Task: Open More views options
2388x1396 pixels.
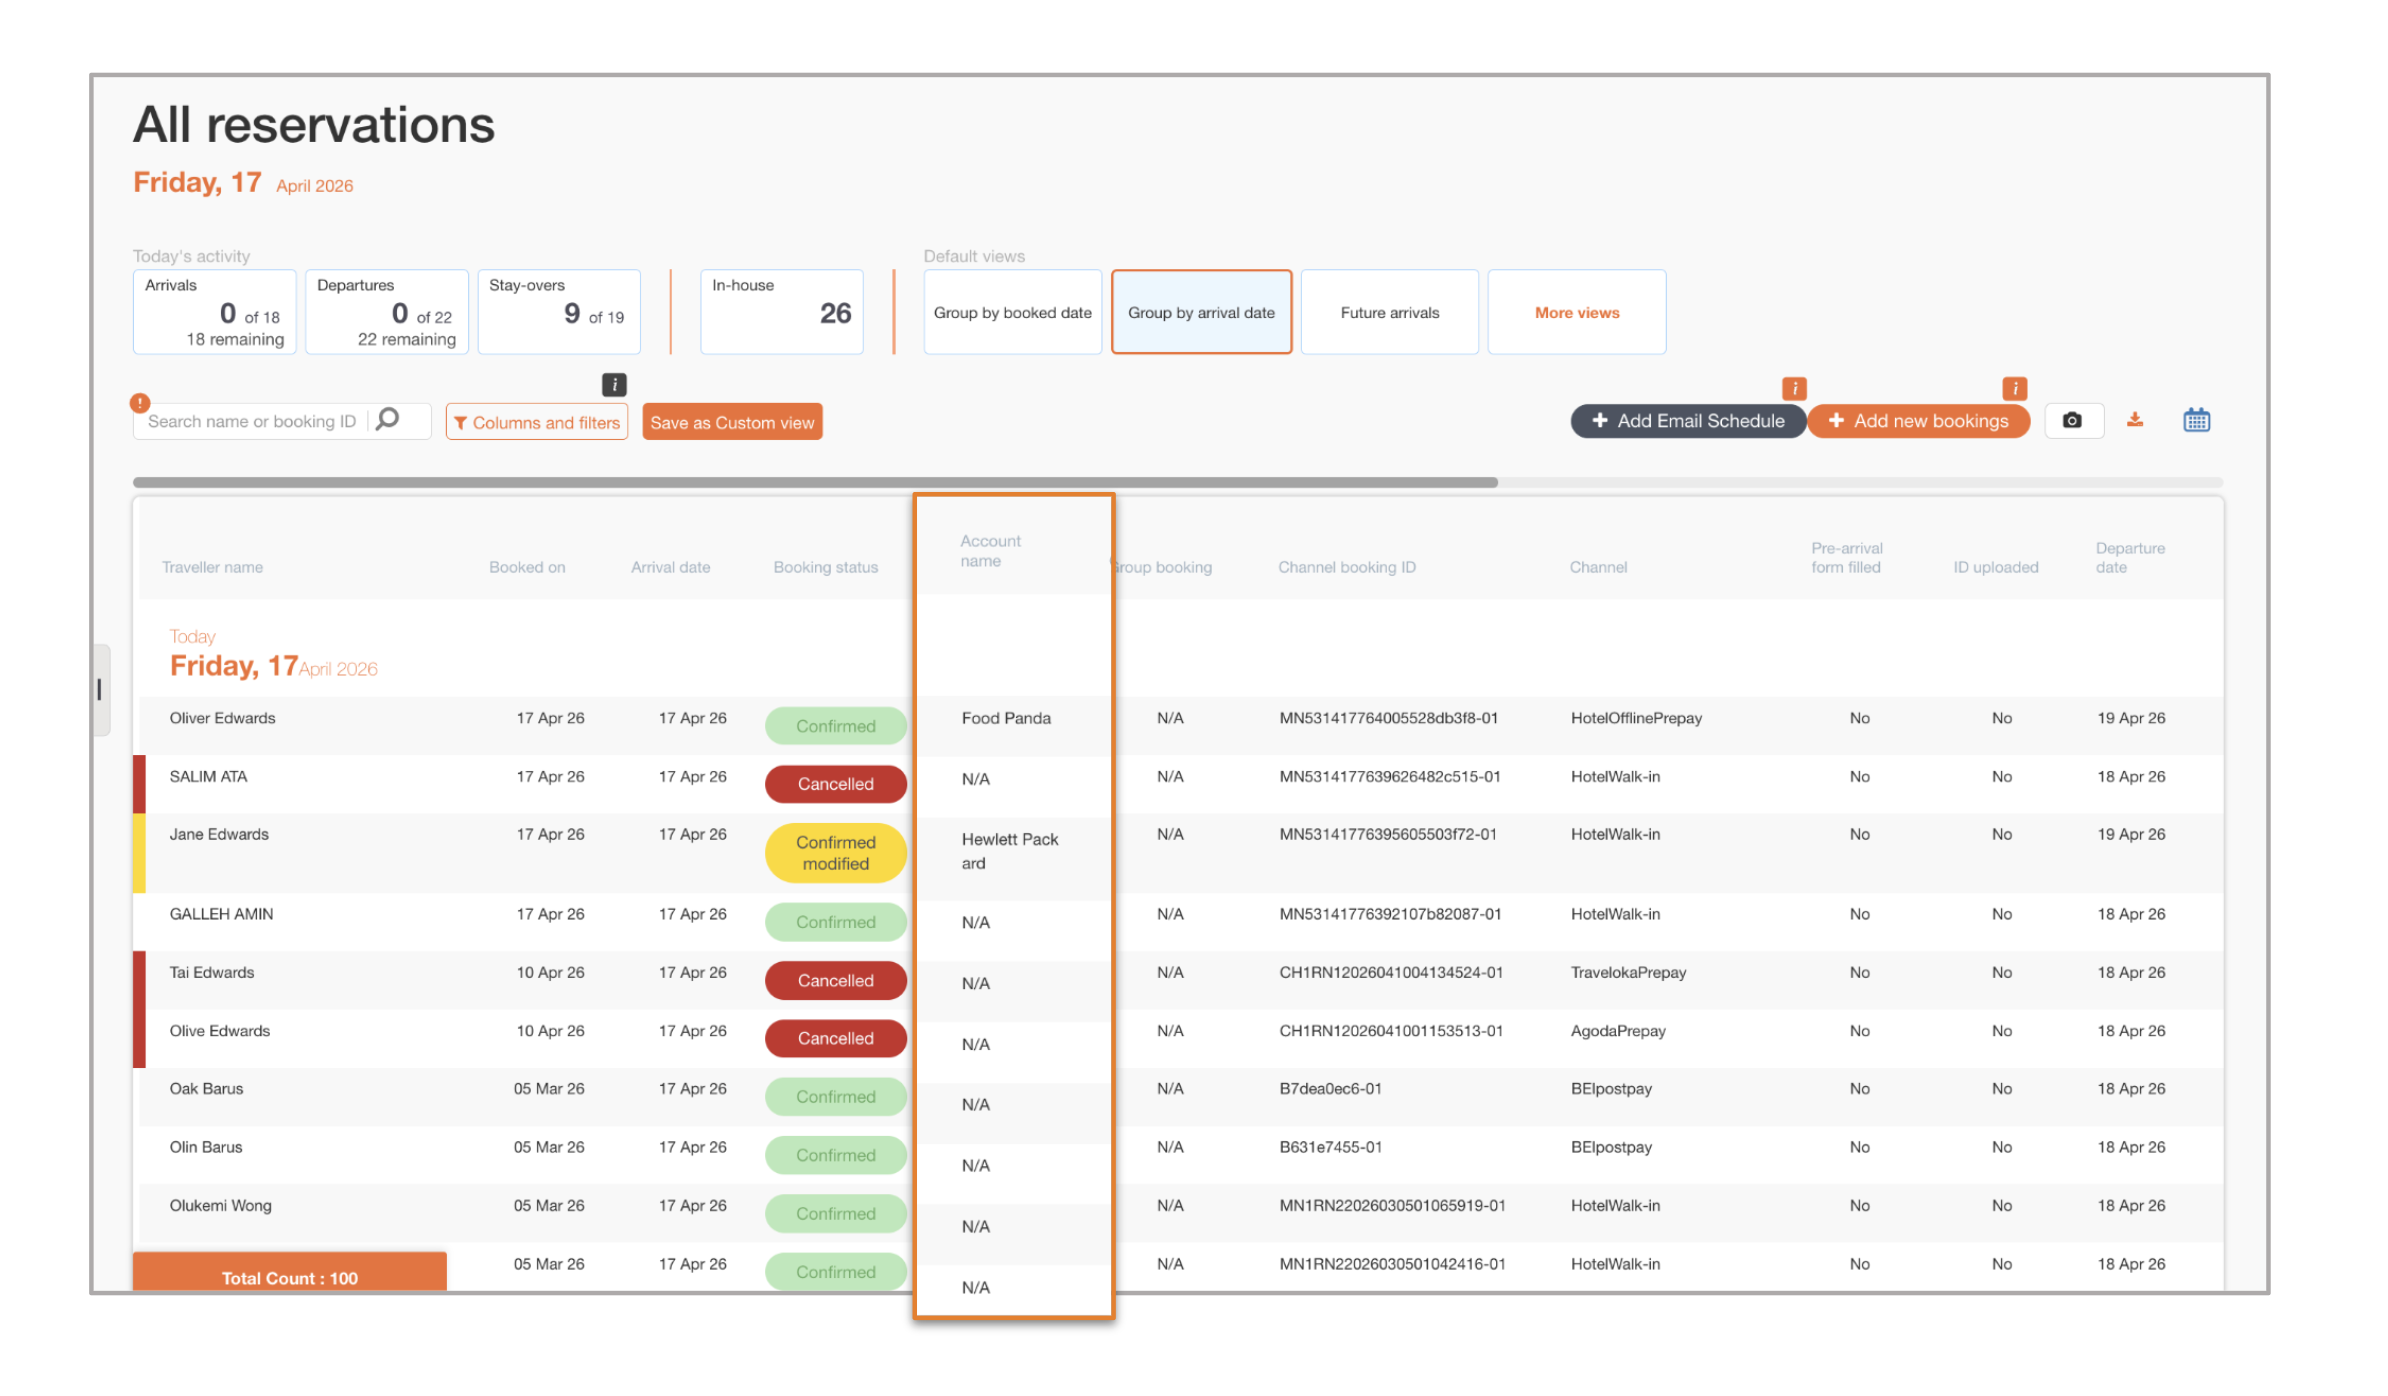Action: pos(1576,312)
